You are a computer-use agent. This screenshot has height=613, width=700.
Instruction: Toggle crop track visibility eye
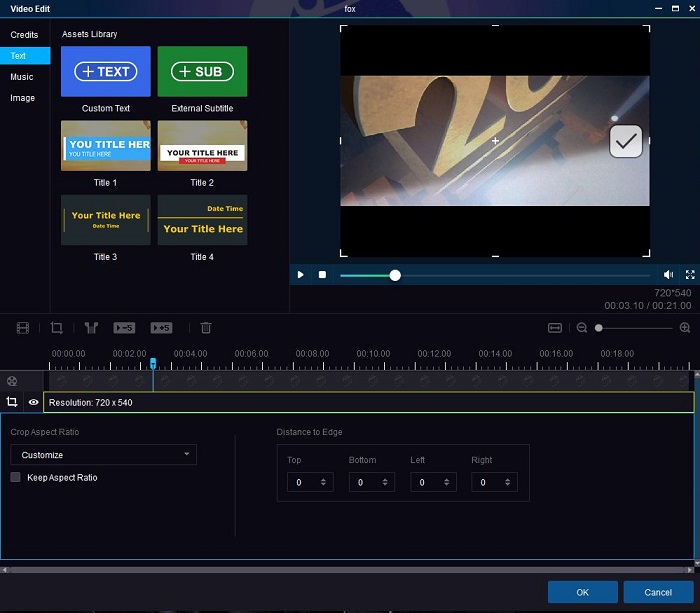tap(33, 402)
